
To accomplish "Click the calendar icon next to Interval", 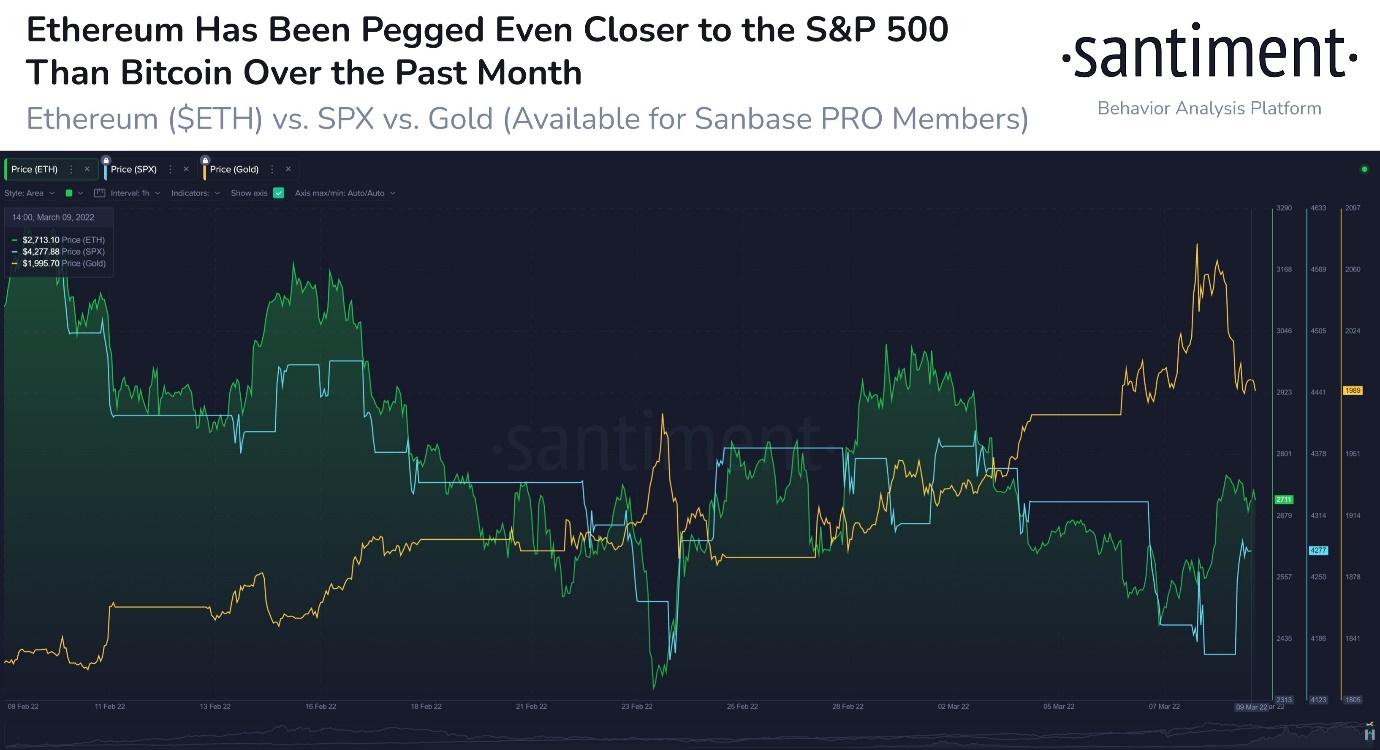I will 99,192.
